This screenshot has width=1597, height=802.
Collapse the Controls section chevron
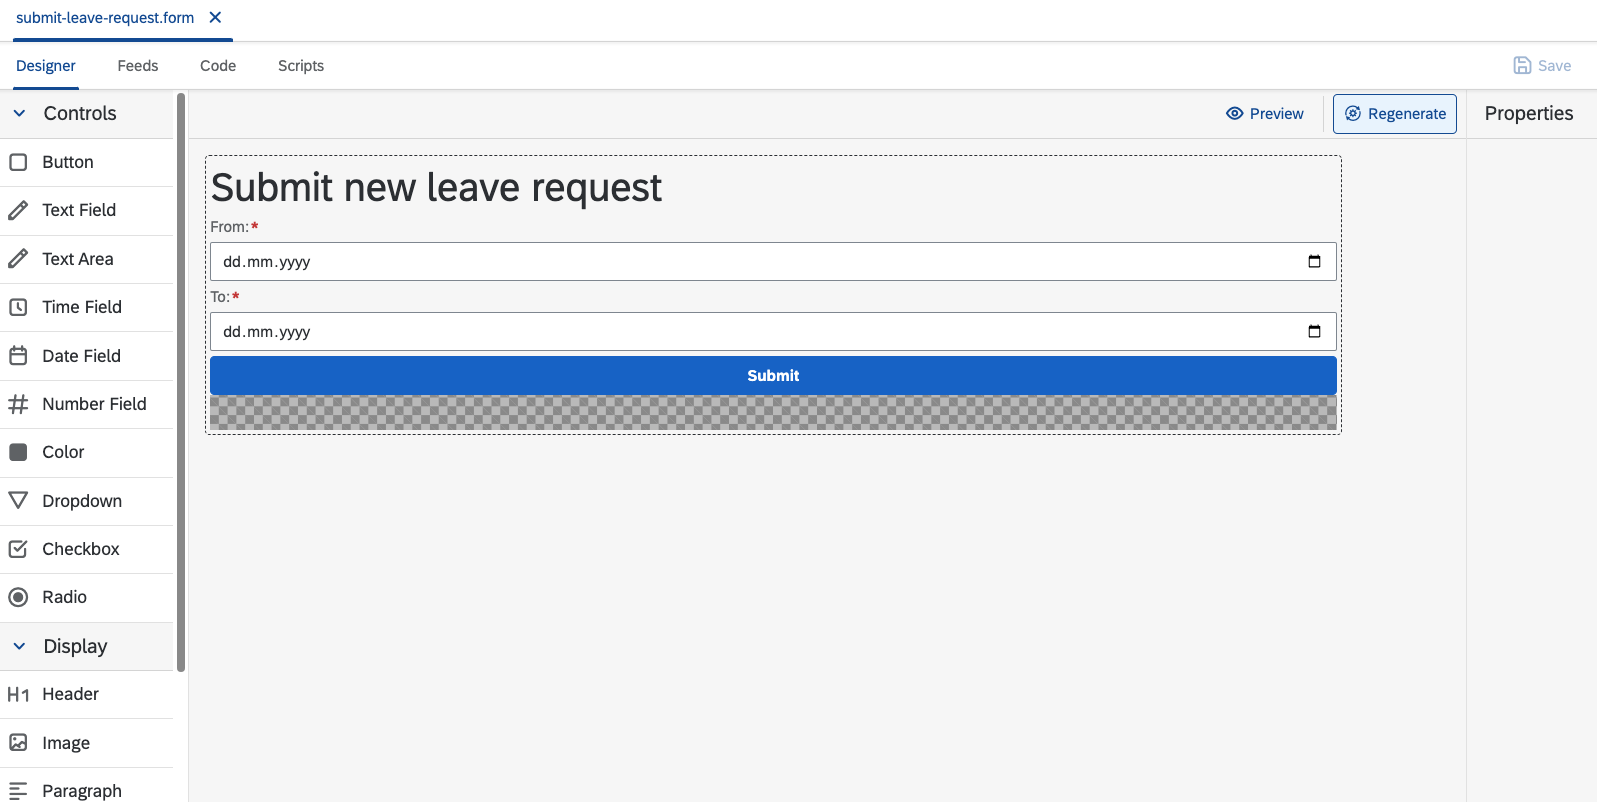pos(19,113)
